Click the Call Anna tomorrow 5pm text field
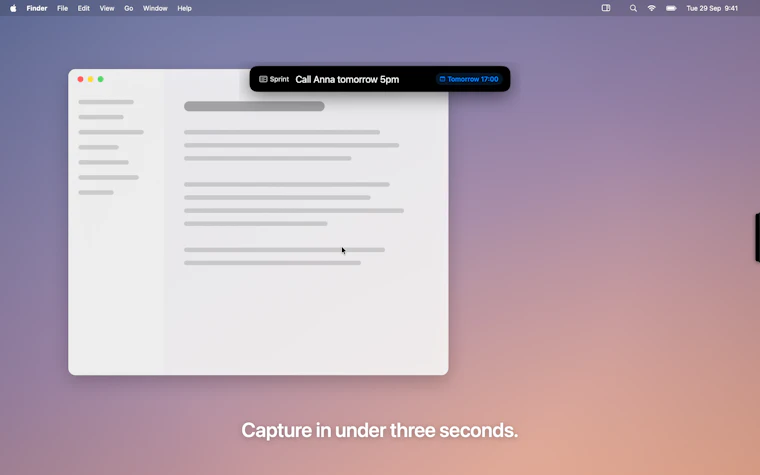This screenshot has width=760, height=475. [347, 79]
